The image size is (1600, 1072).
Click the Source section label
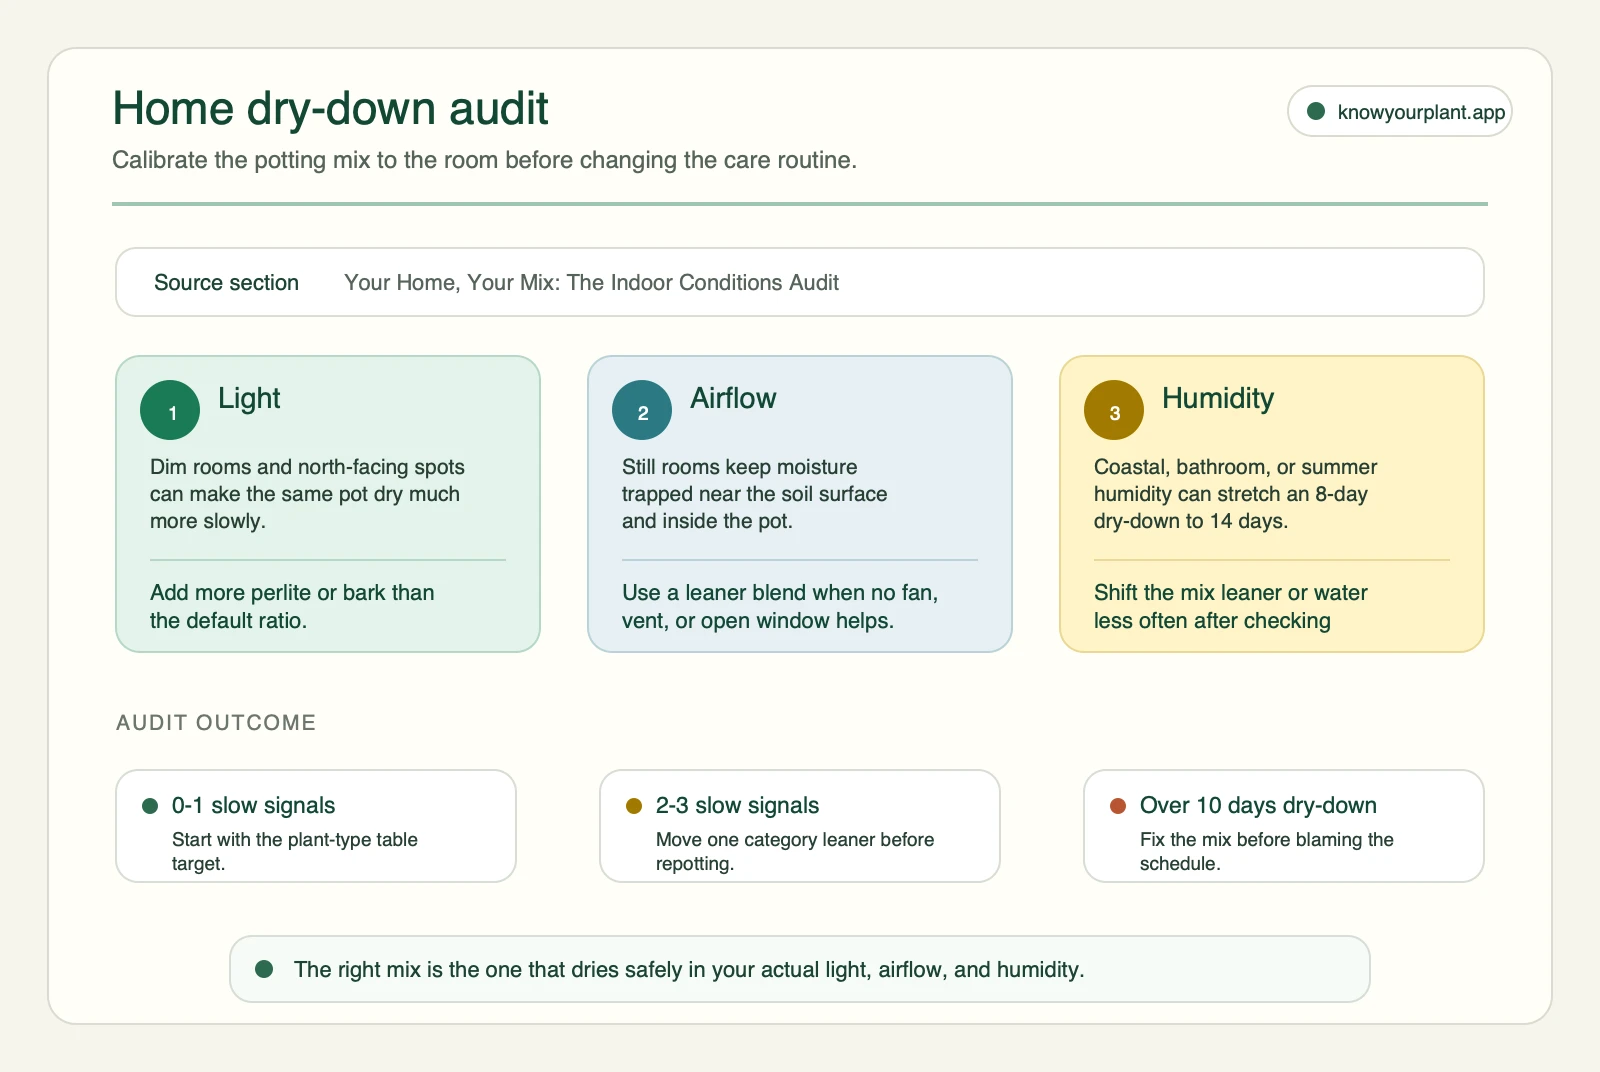226,283
